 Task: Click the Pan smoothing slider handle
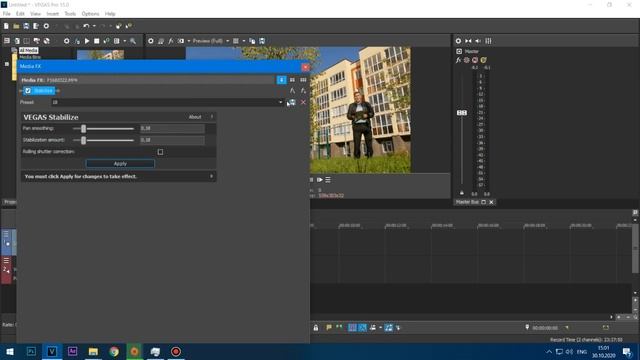coord(83,129)
